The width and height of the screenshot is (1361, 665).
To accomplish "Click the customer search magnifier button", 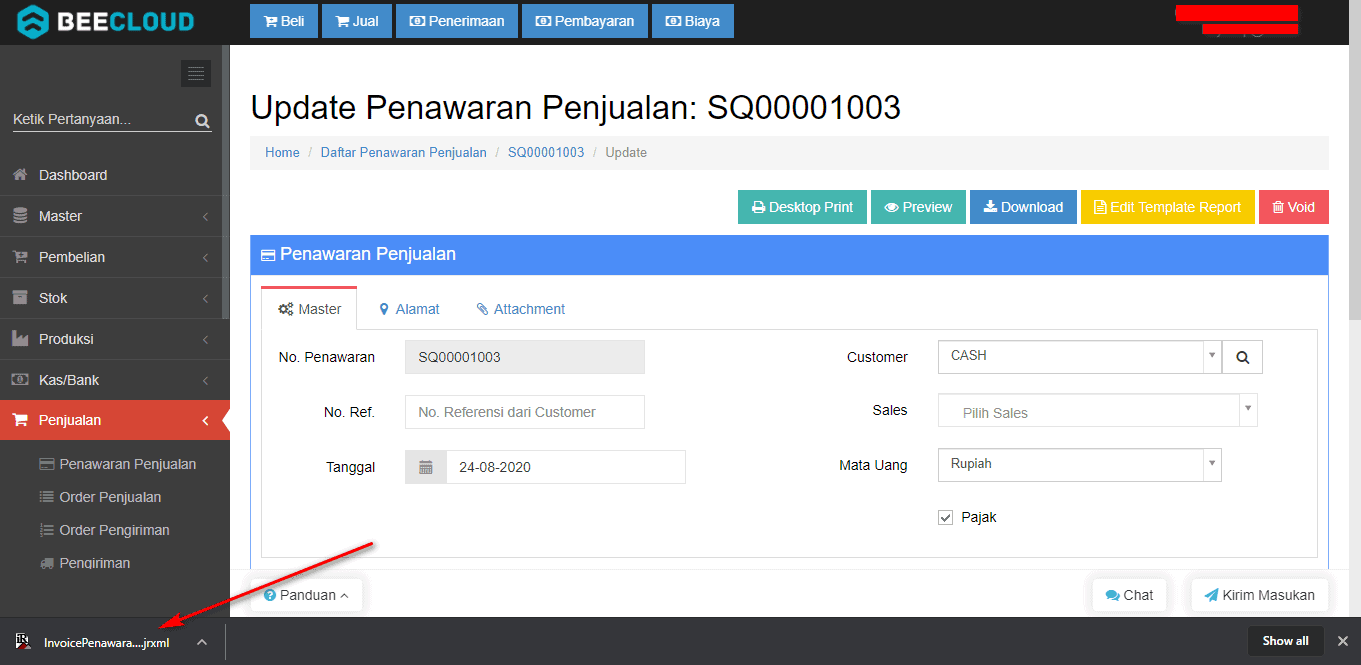I will coord(1242,357).
